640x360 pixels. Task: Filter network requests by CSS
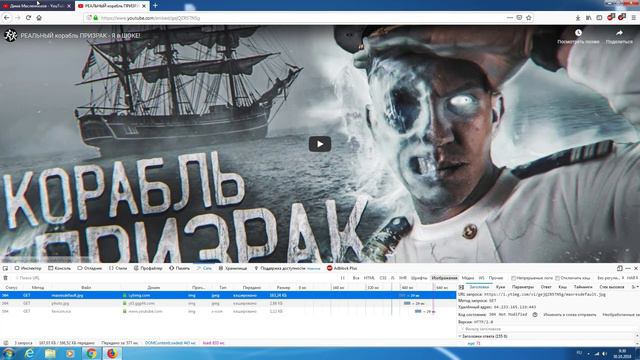click(383, 278)
